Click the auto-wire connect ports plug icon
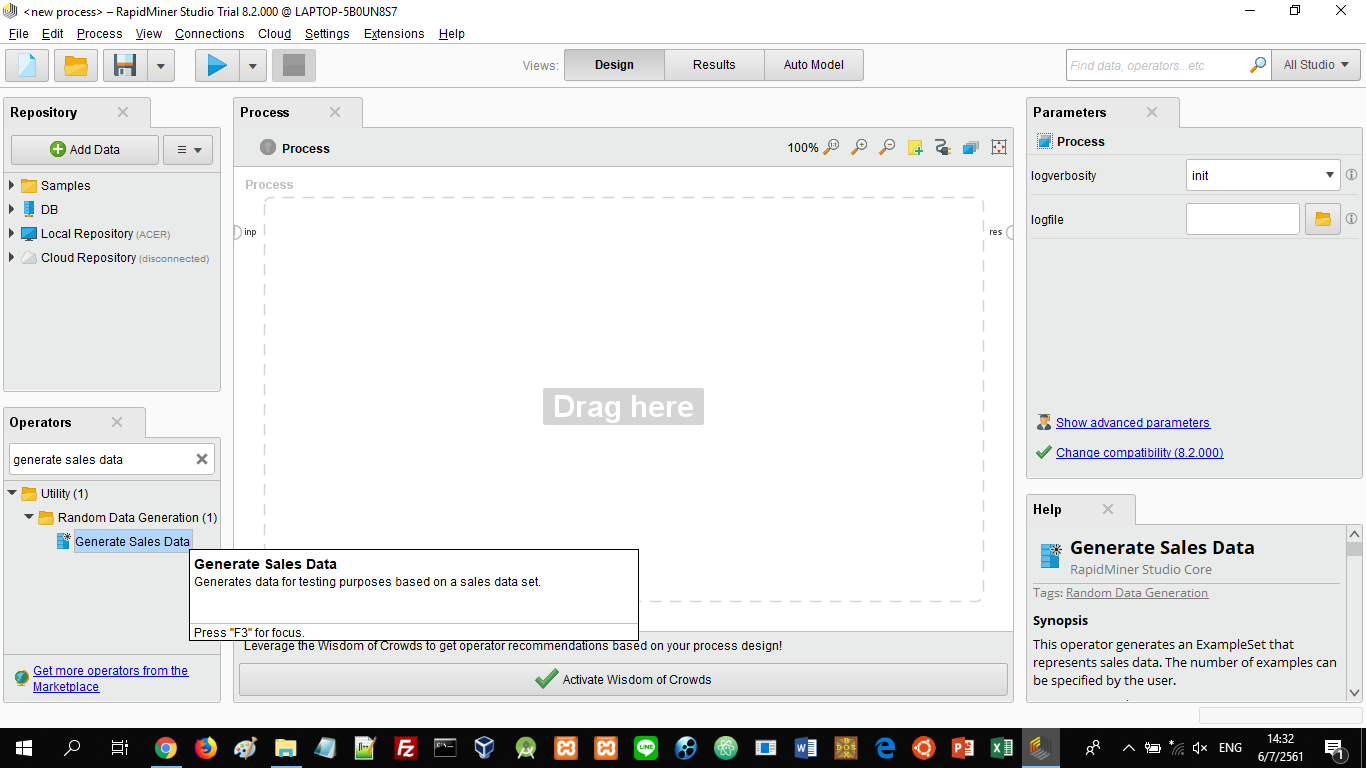 [x=942, y=148]
